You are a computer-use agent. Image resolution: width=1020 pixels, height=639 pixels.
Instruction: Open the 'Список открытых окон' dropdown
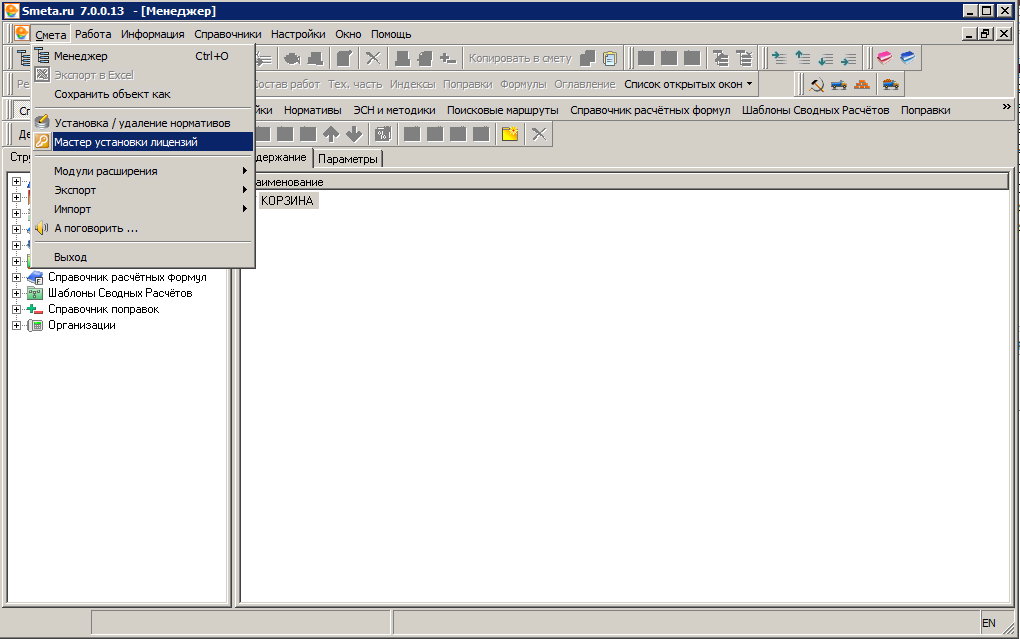point(688,84)
